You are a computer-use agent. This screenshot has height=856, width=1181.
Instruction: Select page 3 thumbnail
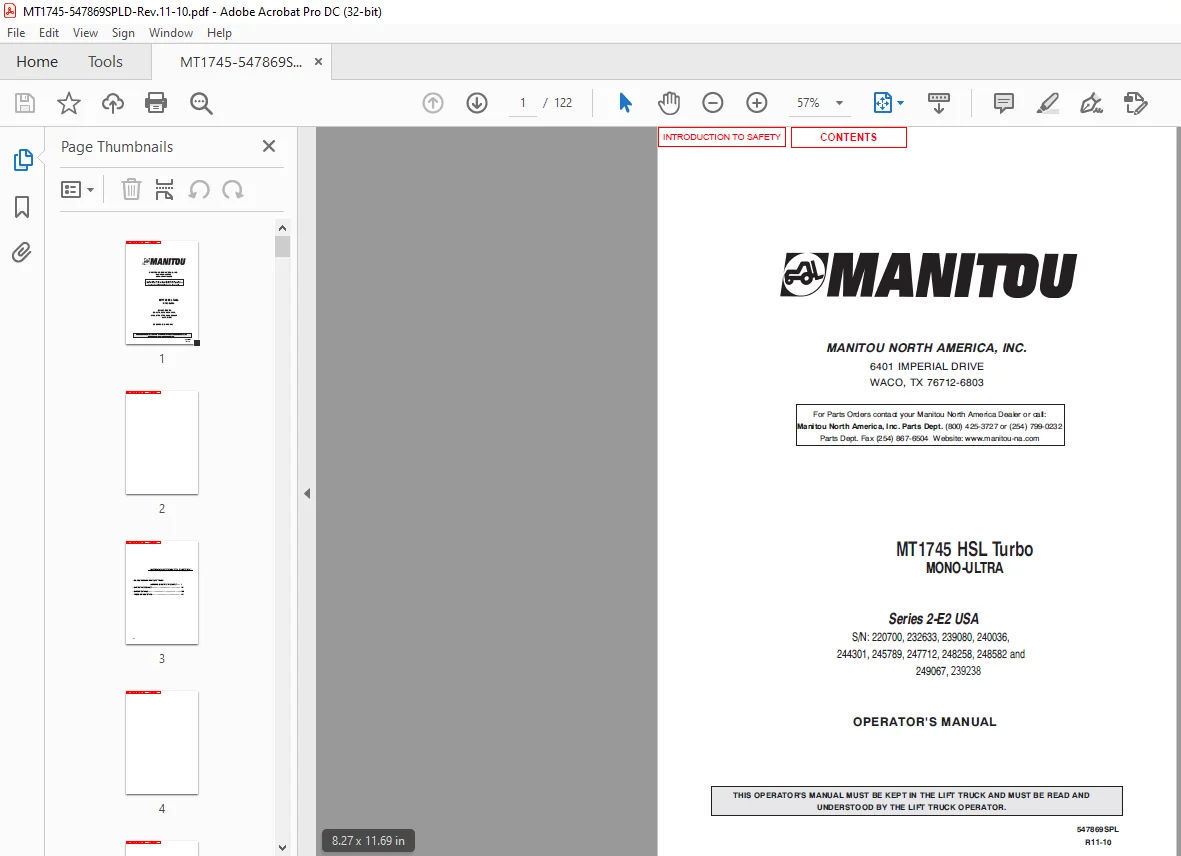[162, 592]
